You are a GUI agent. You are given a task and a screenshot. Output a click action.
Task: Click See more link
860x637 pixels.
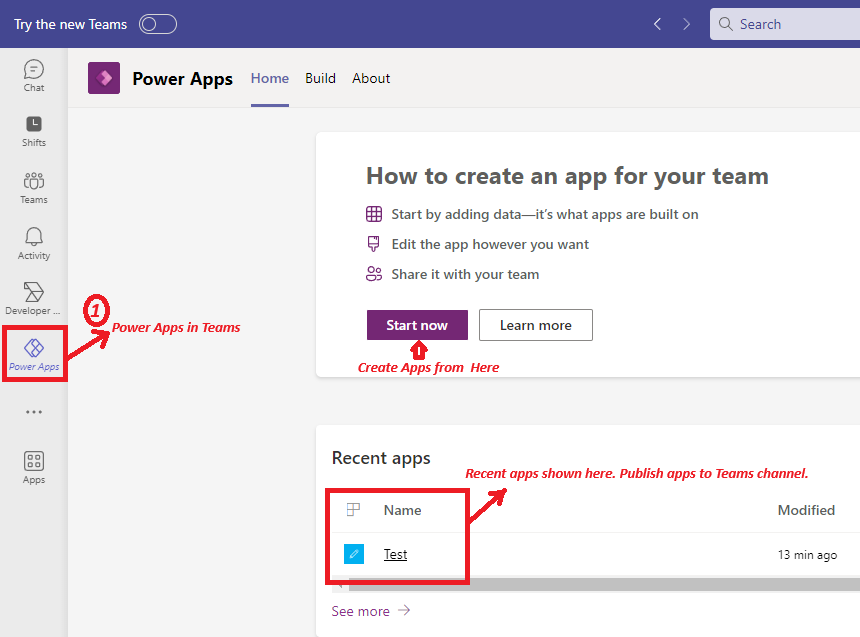click(371, 611)
